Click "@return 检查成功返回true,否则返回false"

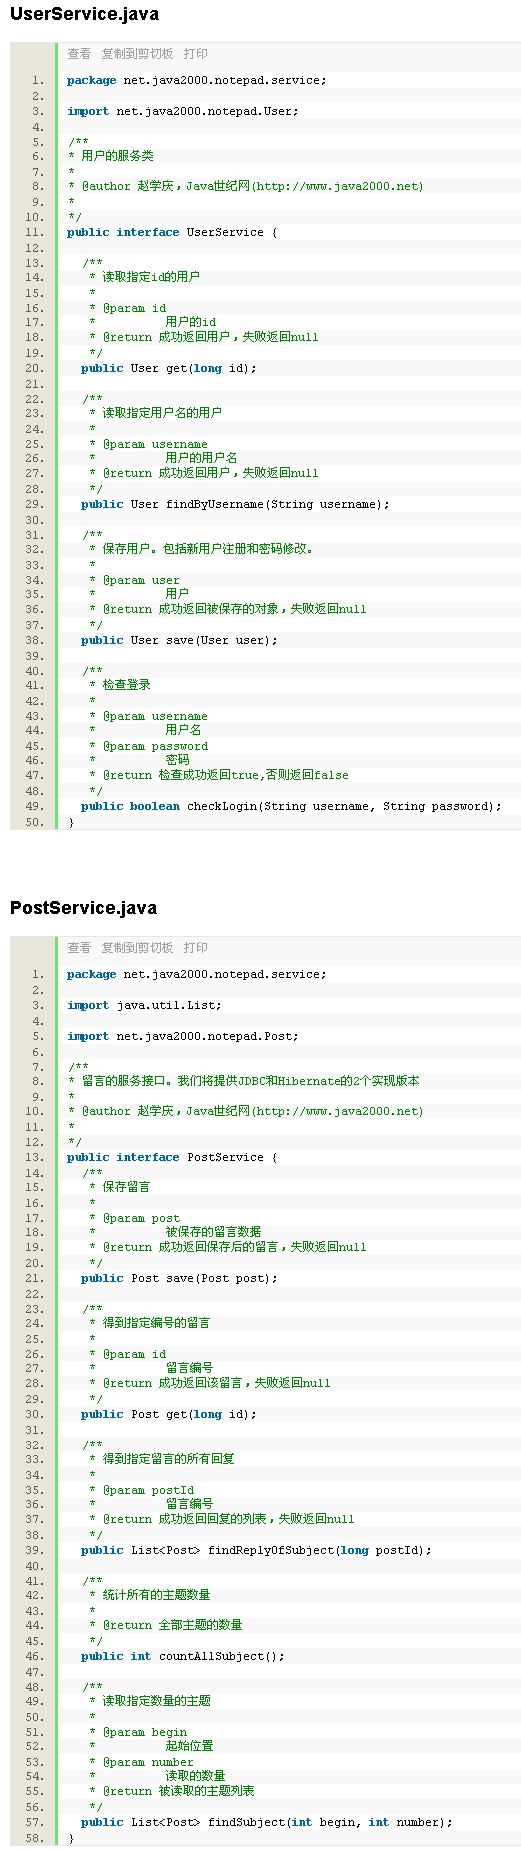click(219, 775)
